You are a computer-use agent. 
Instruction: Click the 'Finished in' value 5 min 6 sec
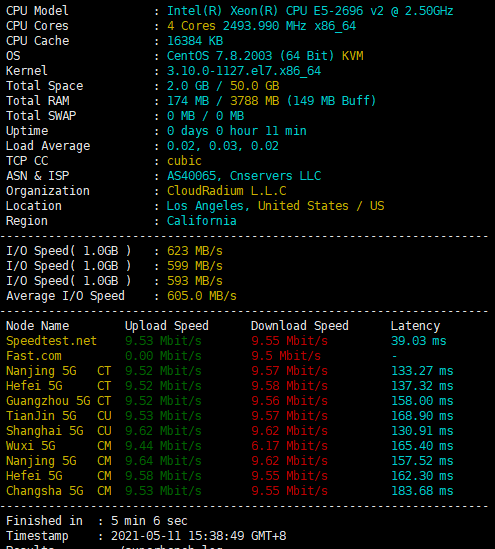coord(149,521)
